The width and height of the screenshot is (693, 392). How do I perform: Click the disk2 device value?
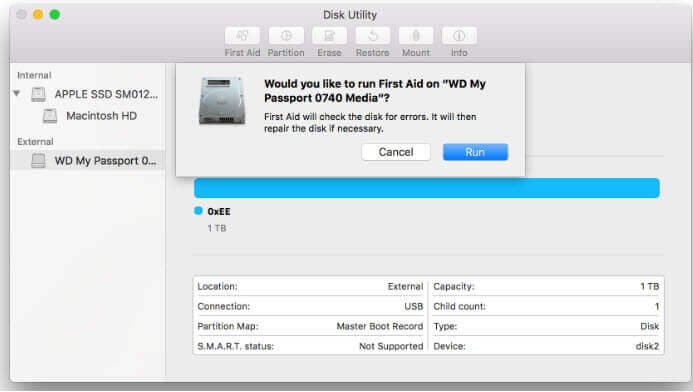point(647,346)
